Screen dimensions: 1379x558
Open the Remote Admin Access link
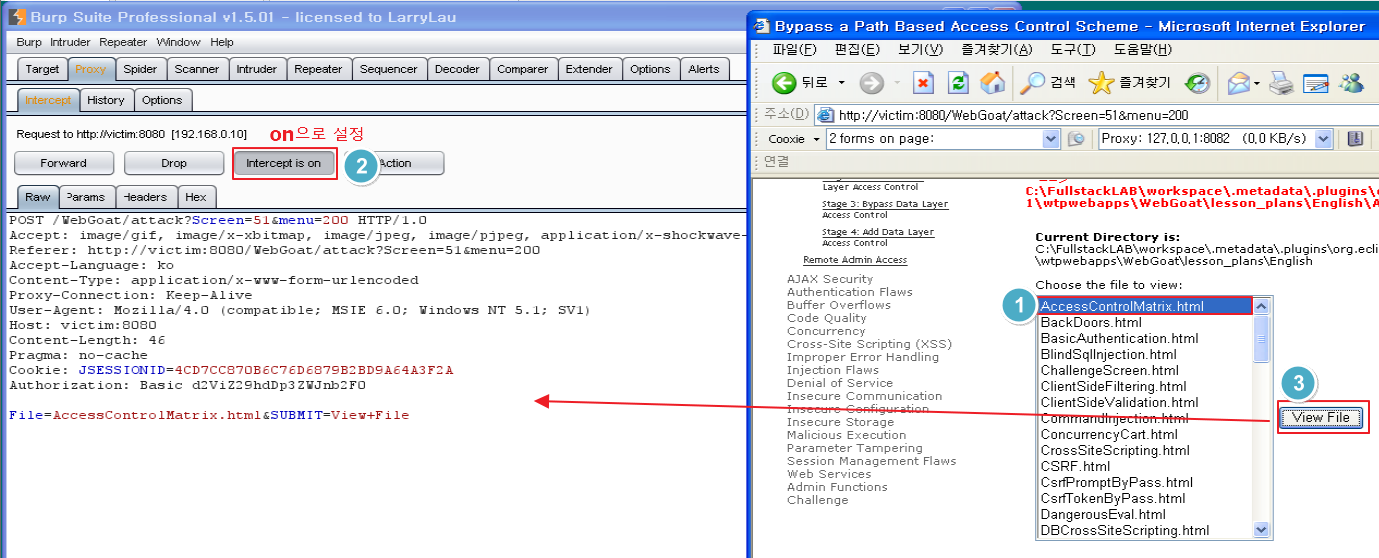855,260
